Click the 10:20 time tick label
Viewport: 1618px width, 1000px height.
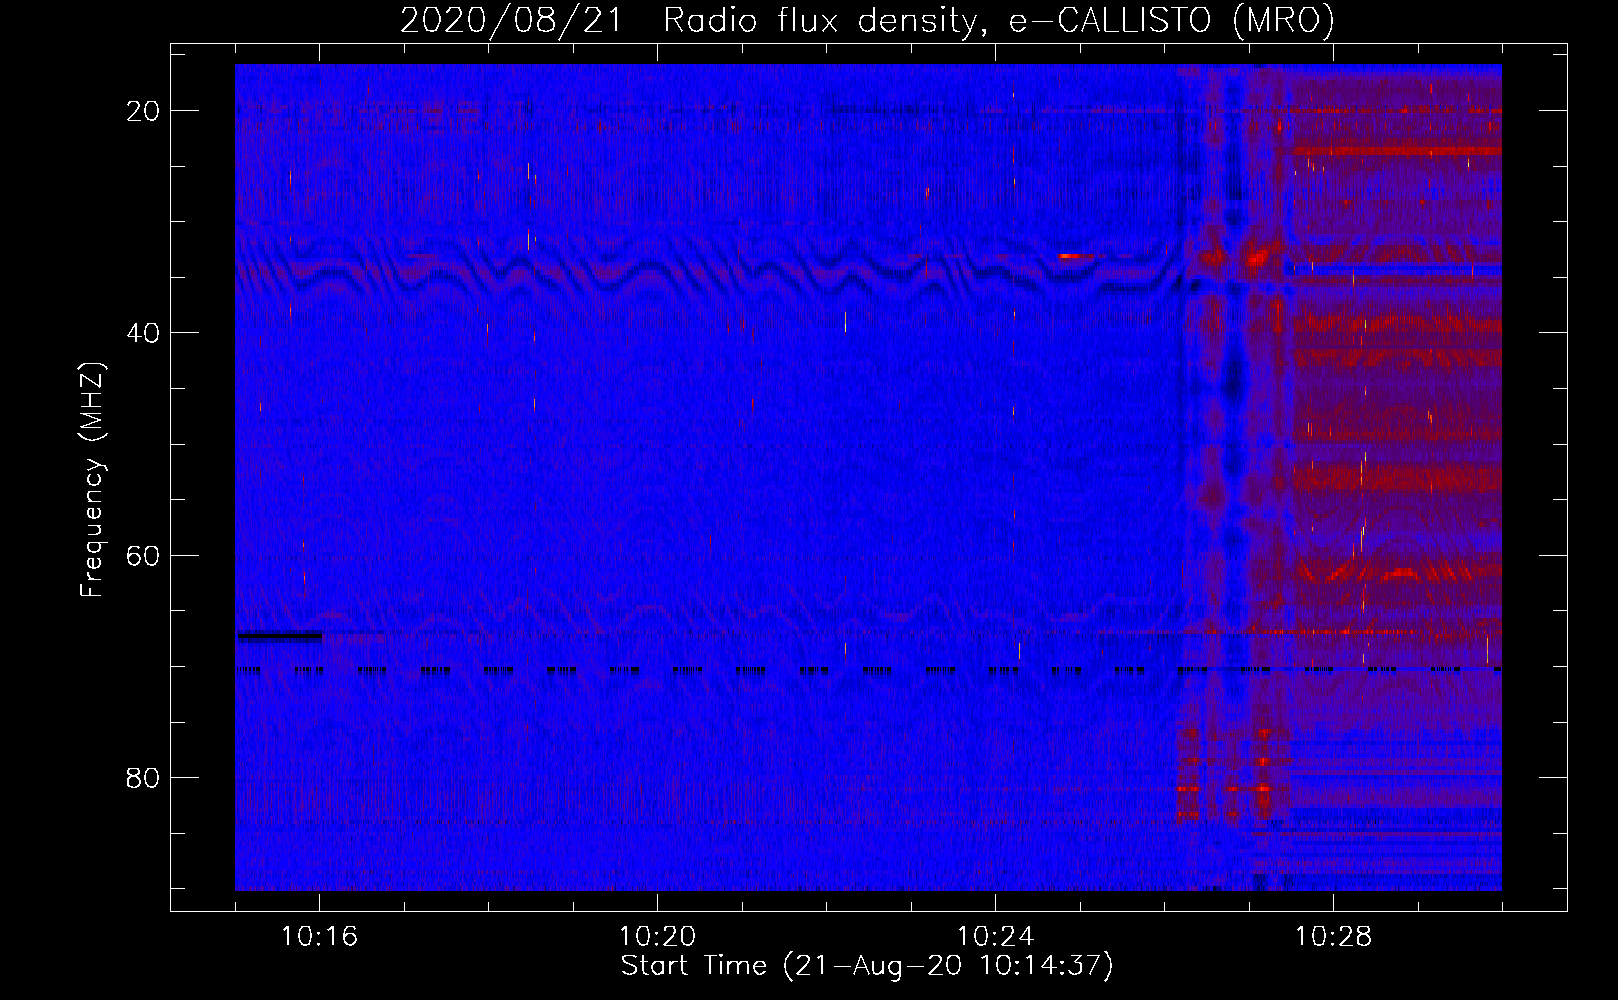coord(657,937)
